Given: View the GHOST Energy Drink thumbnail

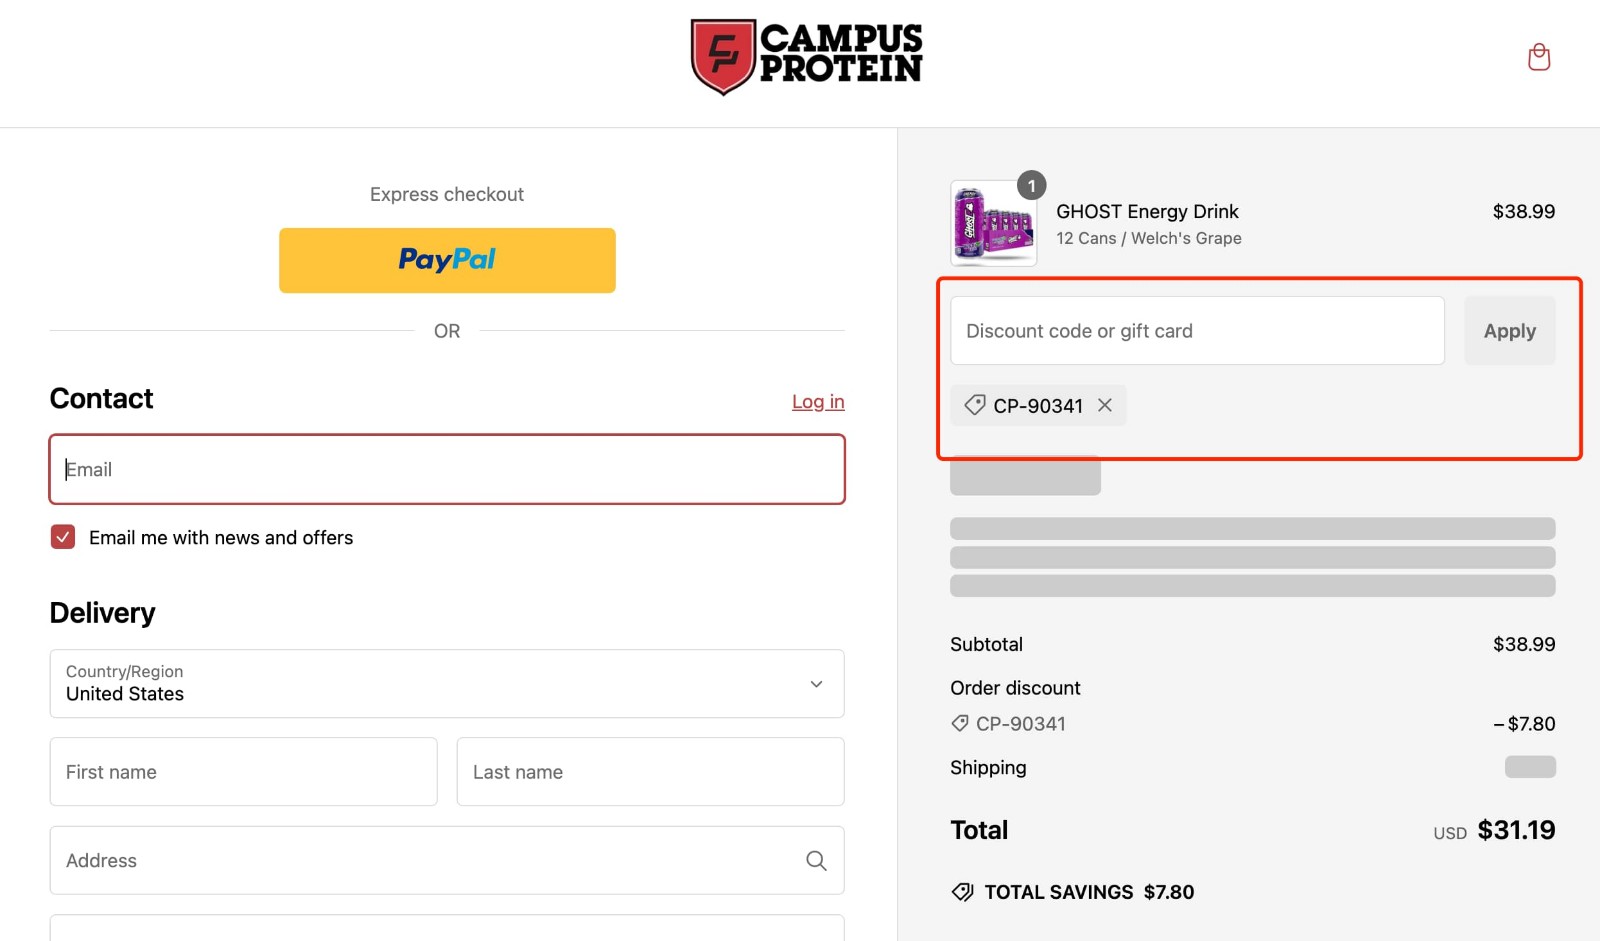Looking at the screenshot, I should pos(993,223).
